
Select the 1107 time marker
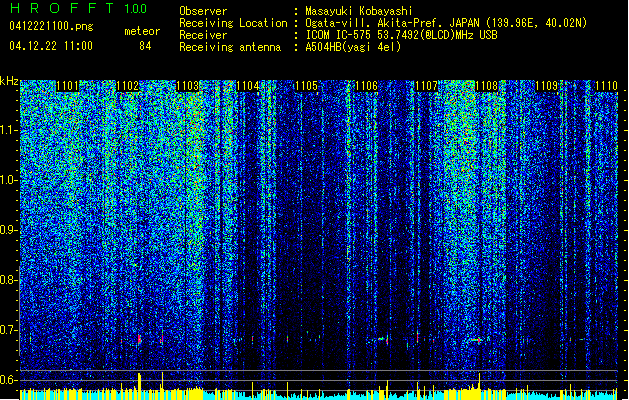pos(426,86)
